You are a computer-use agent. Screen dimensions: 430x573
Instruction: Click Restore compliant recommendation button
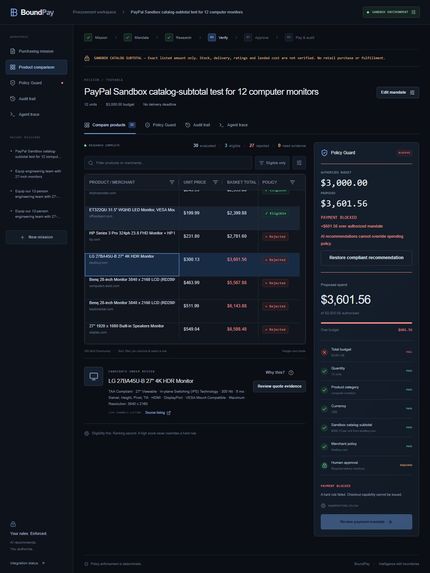coord(366,258)
